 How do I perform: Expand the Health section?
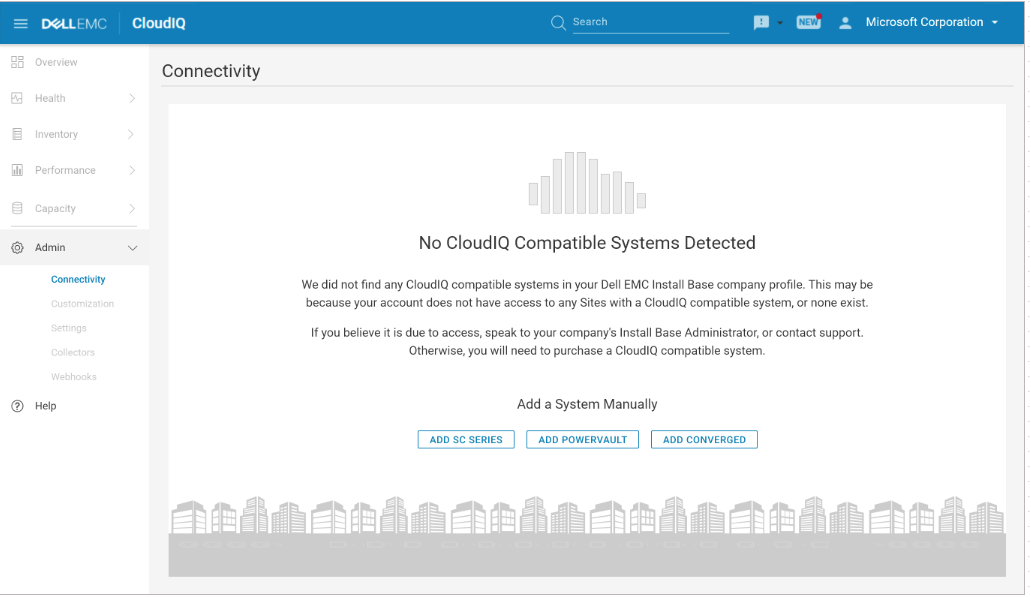coord(49,98)
